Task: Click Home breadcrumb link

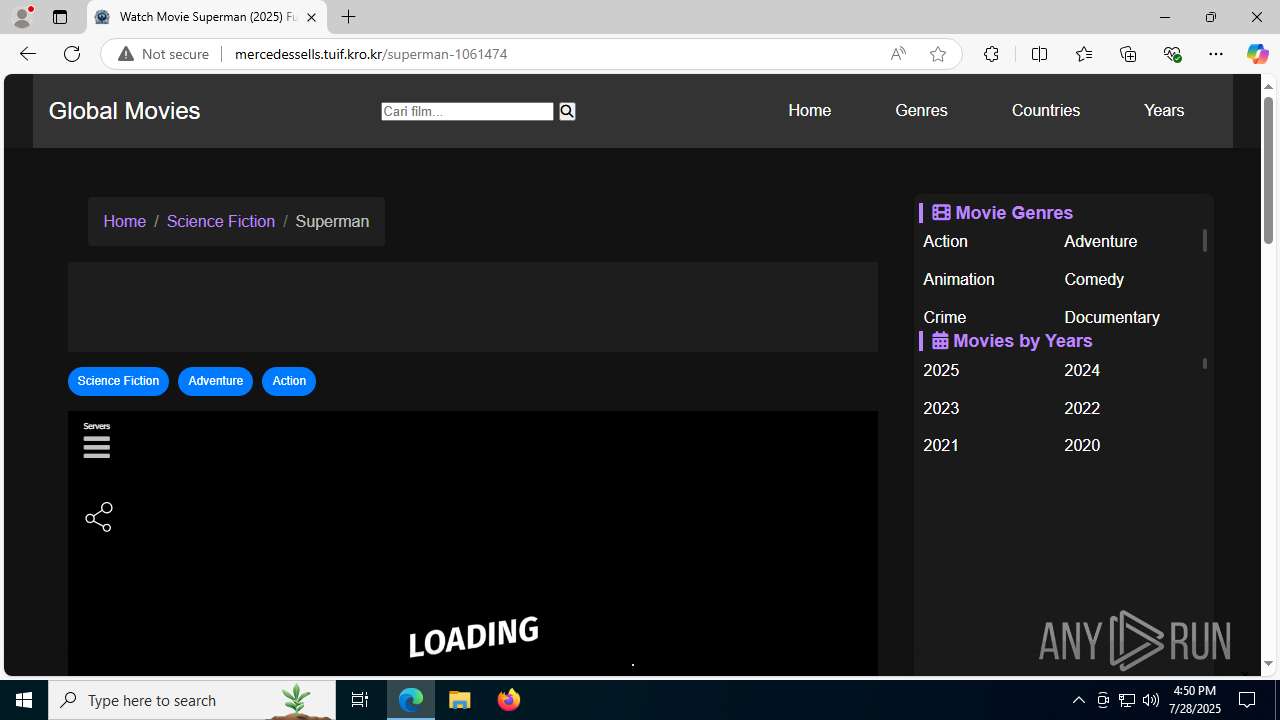Action: (124, 221)
